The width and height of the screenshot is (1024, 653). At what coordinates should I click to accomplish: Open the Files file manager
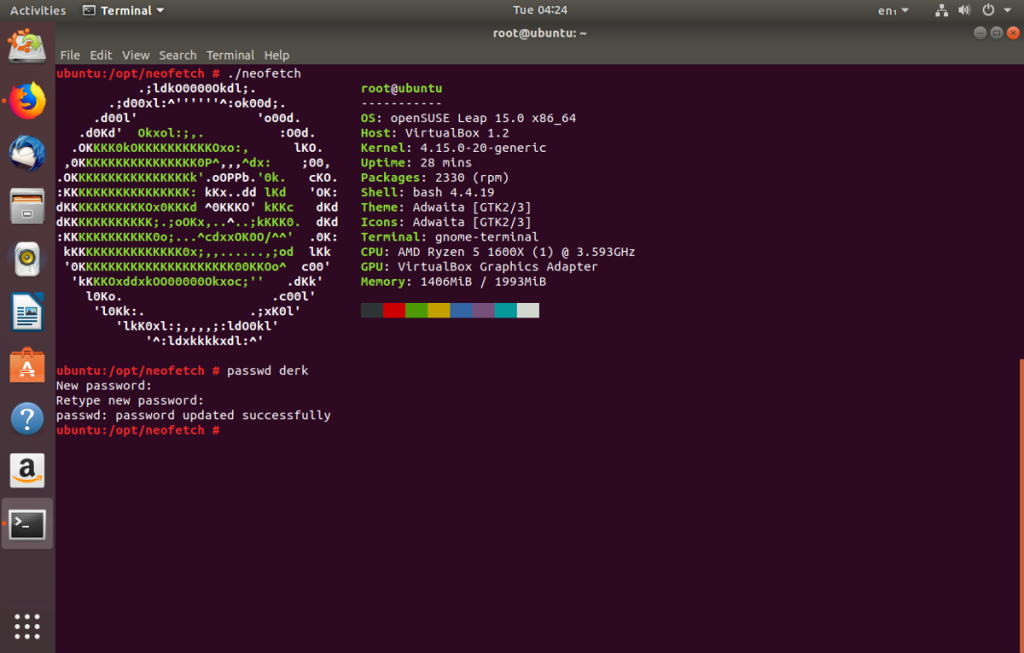click(26, 207)
